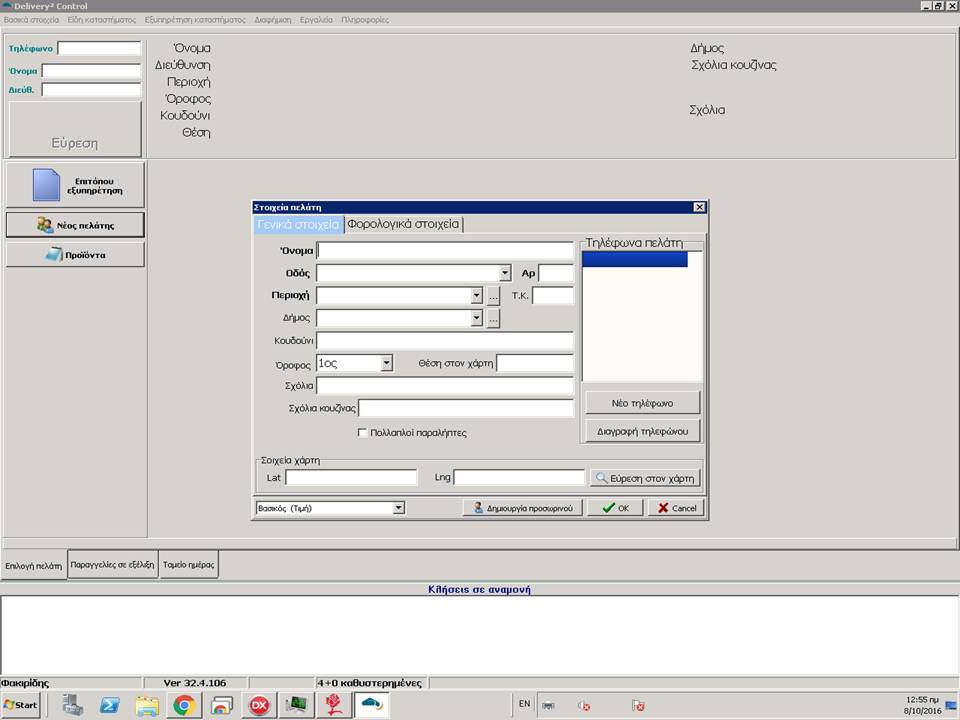Screen dimensions: 960x720
Task: Click the Κλήσεις σε αναμονή header
Action: click(x=479, y=590)
